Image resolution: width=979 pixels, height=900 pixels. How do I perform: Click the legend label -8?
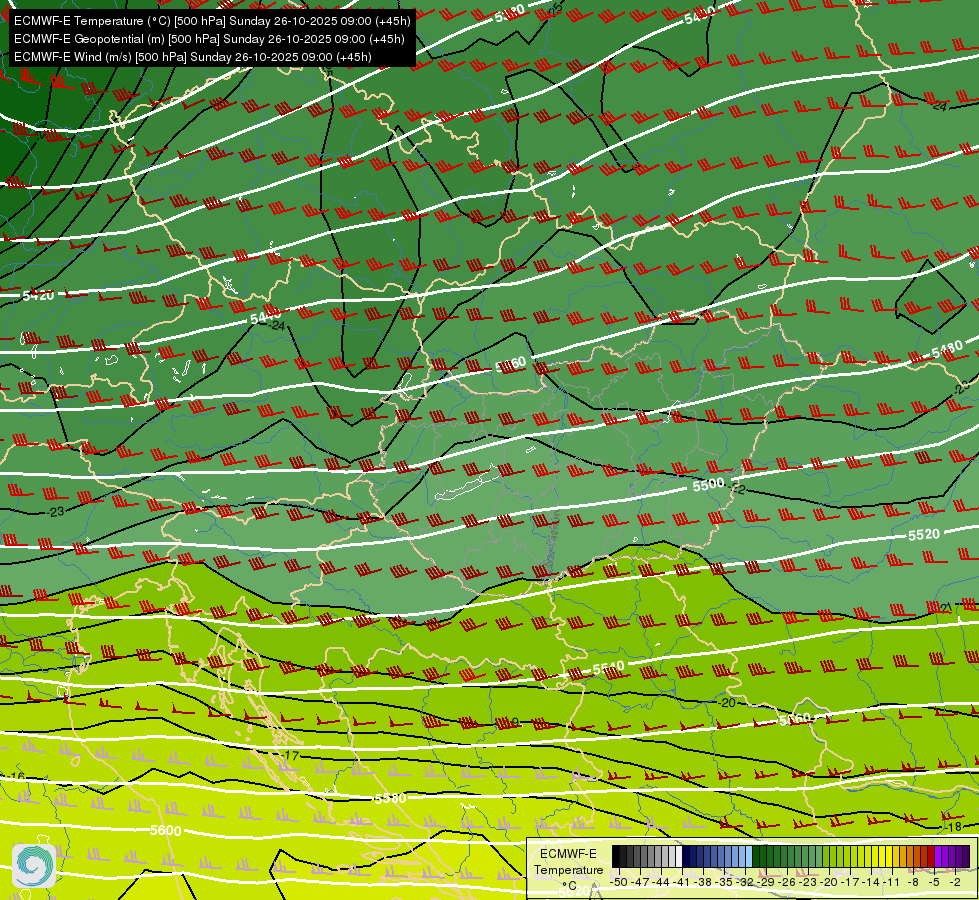913,882
